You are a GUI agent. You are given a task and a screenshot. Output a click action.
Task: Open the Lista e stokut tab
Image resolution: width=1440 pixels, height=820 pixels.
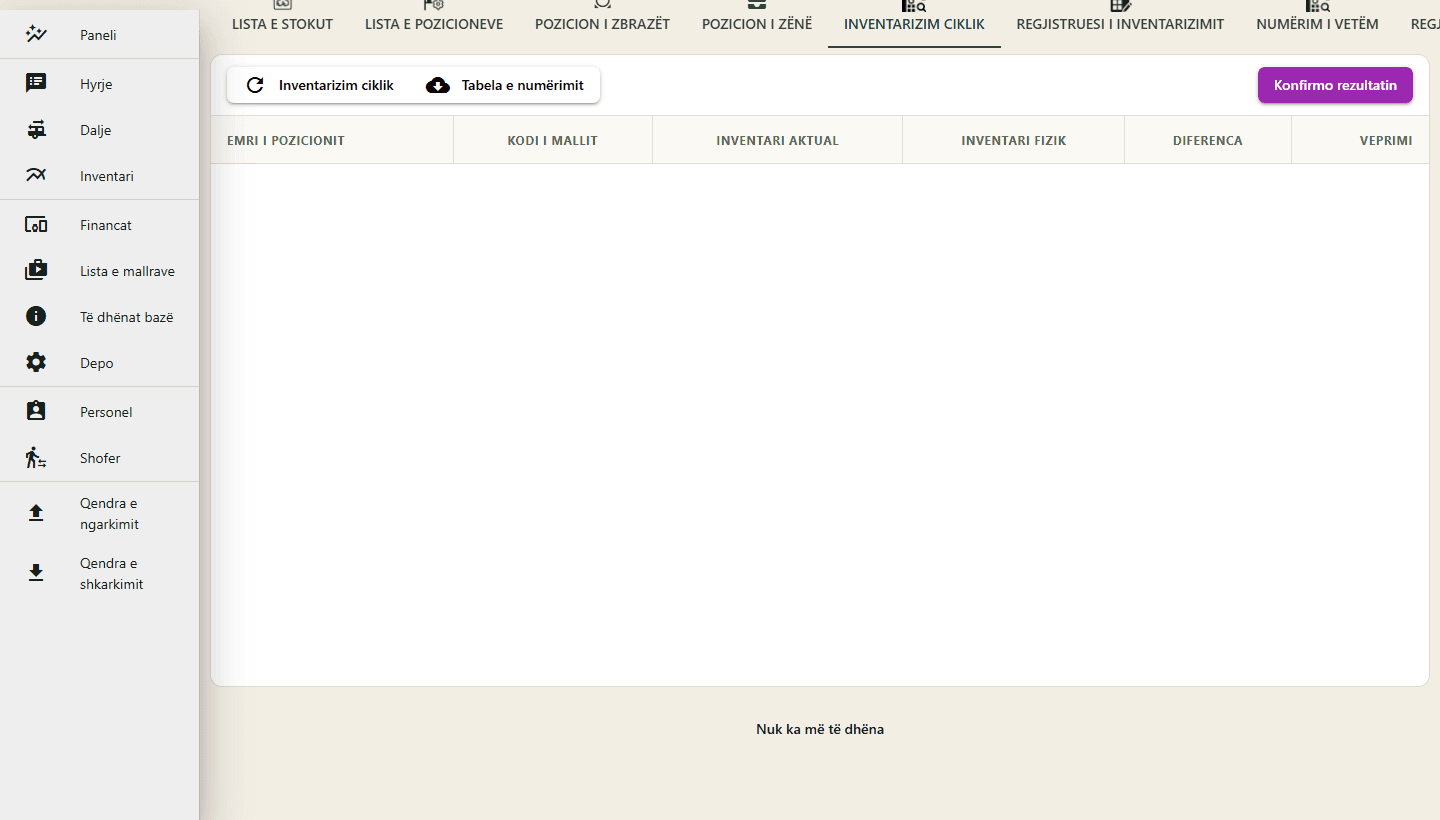[282, 24]
